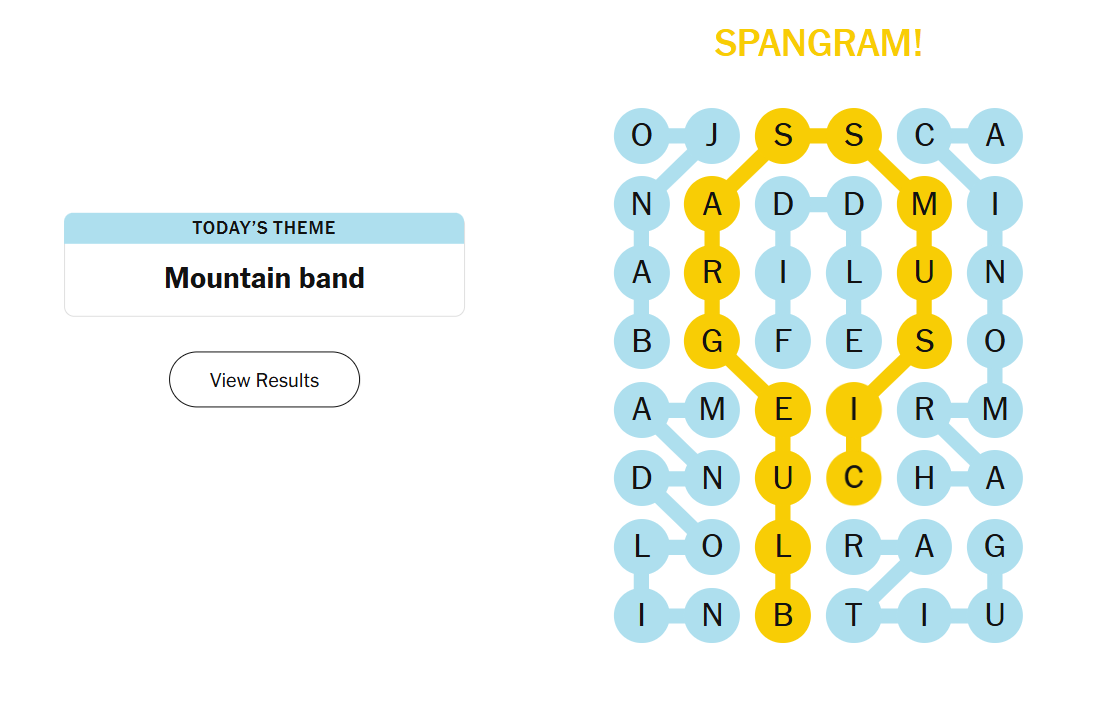Viewport: 1107px width, 710px height.
Task: Click the blue E tile
Action: (853, 341)
